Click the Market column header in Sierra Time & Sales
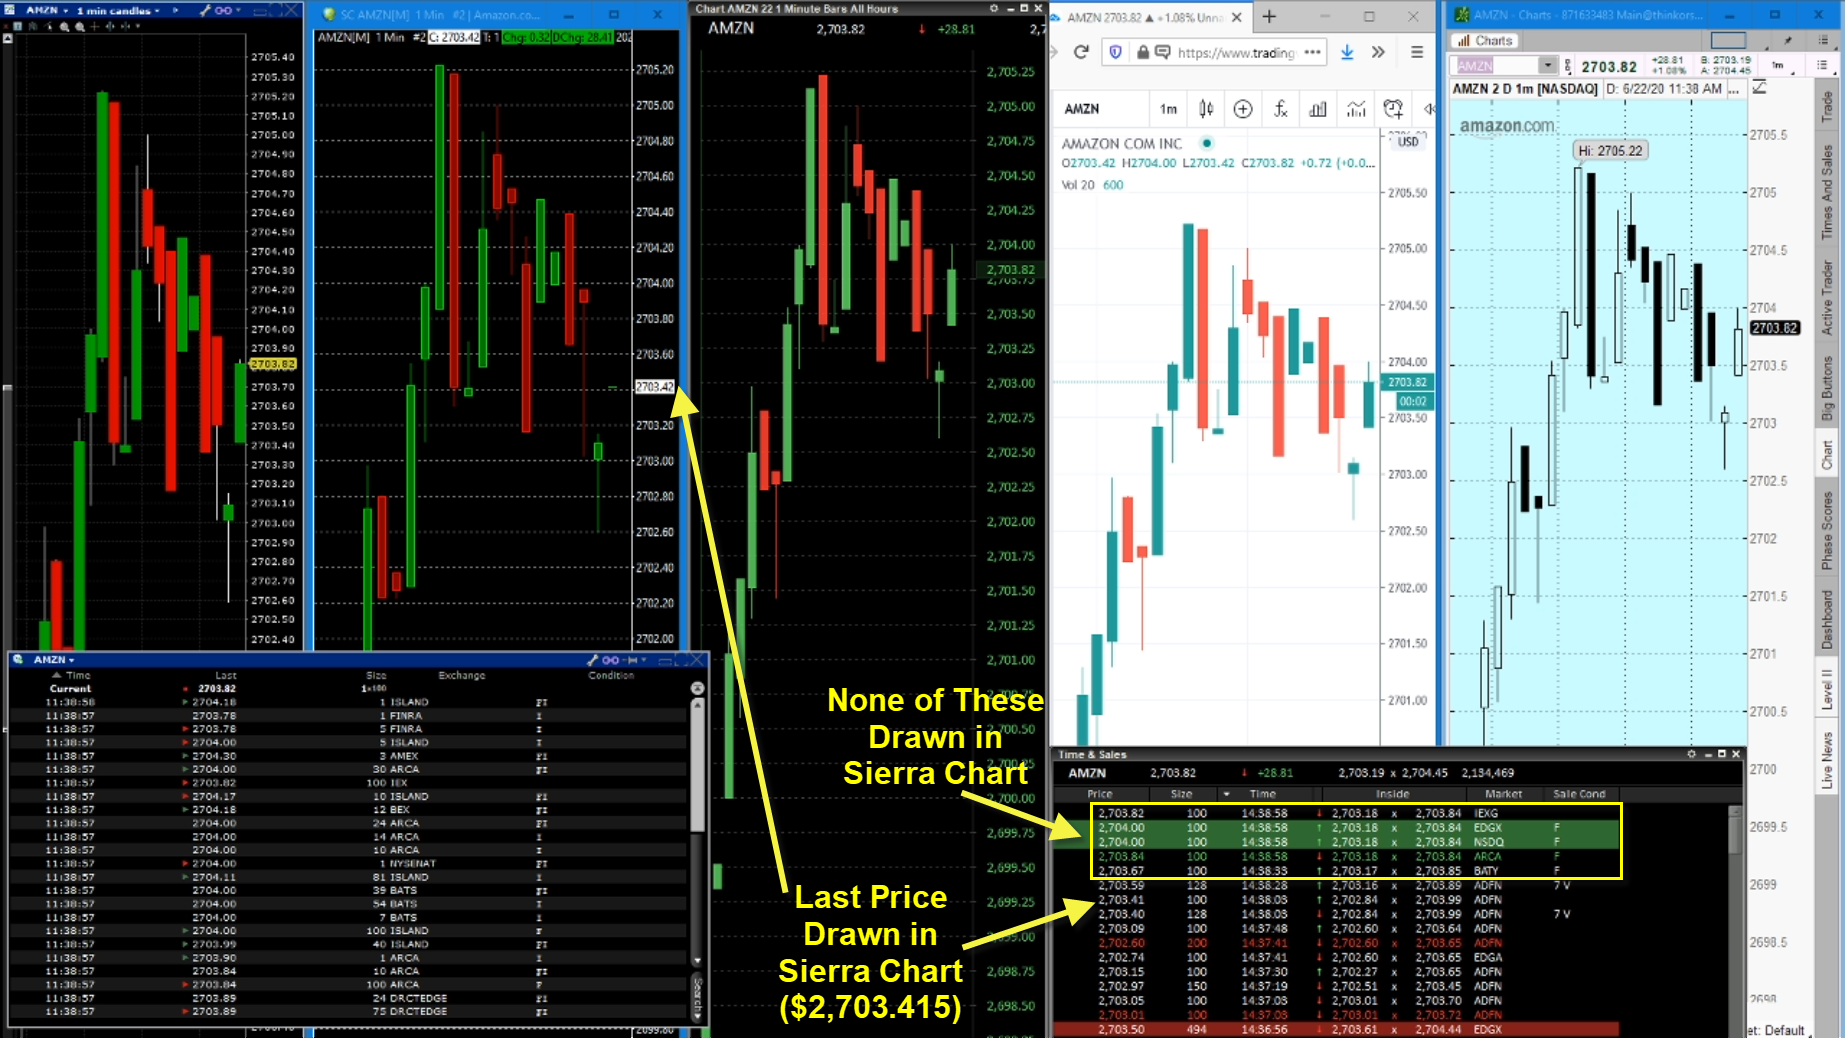Image resolution: width=1845 pixels, height=1038 pixels. (1503, 794)
